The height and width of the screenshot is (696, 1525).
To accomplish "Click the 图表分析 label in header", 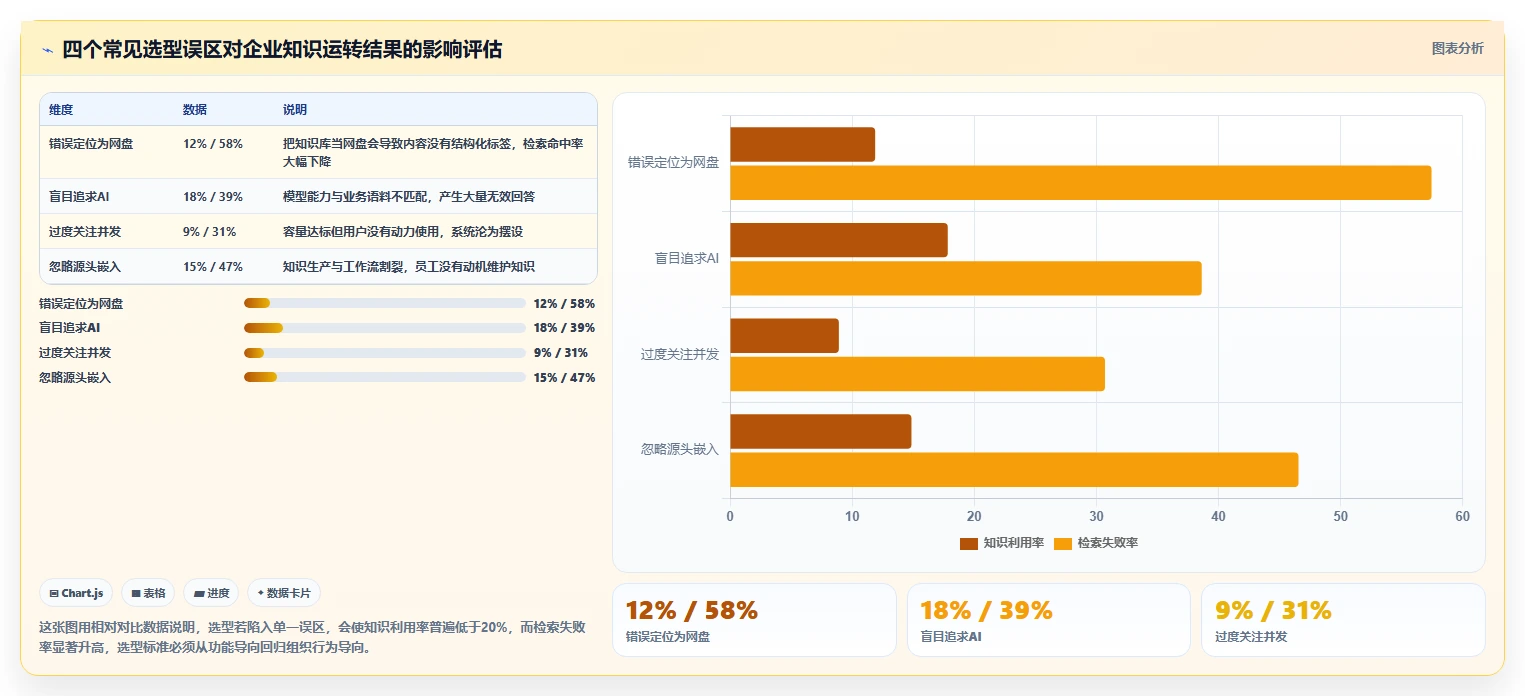I will tap(1457, 48).
